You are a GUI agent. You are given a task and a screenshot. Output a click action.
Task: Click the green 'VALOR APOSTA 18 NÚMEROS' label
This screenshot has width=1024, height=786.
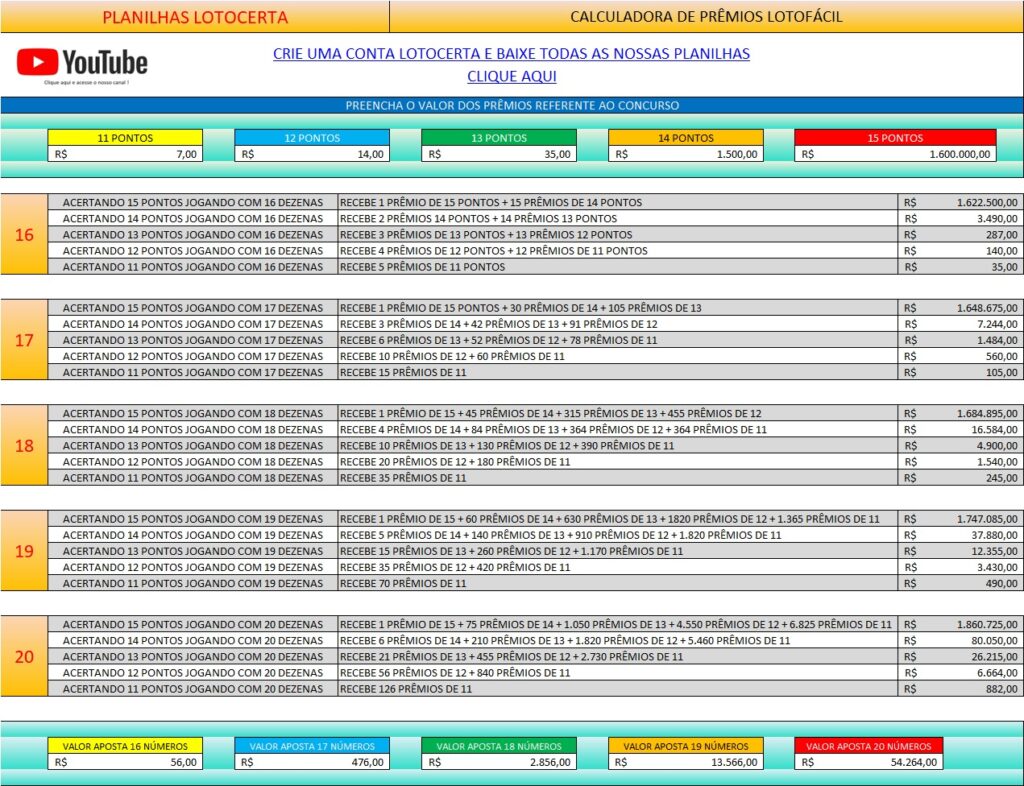click(498, 746)
